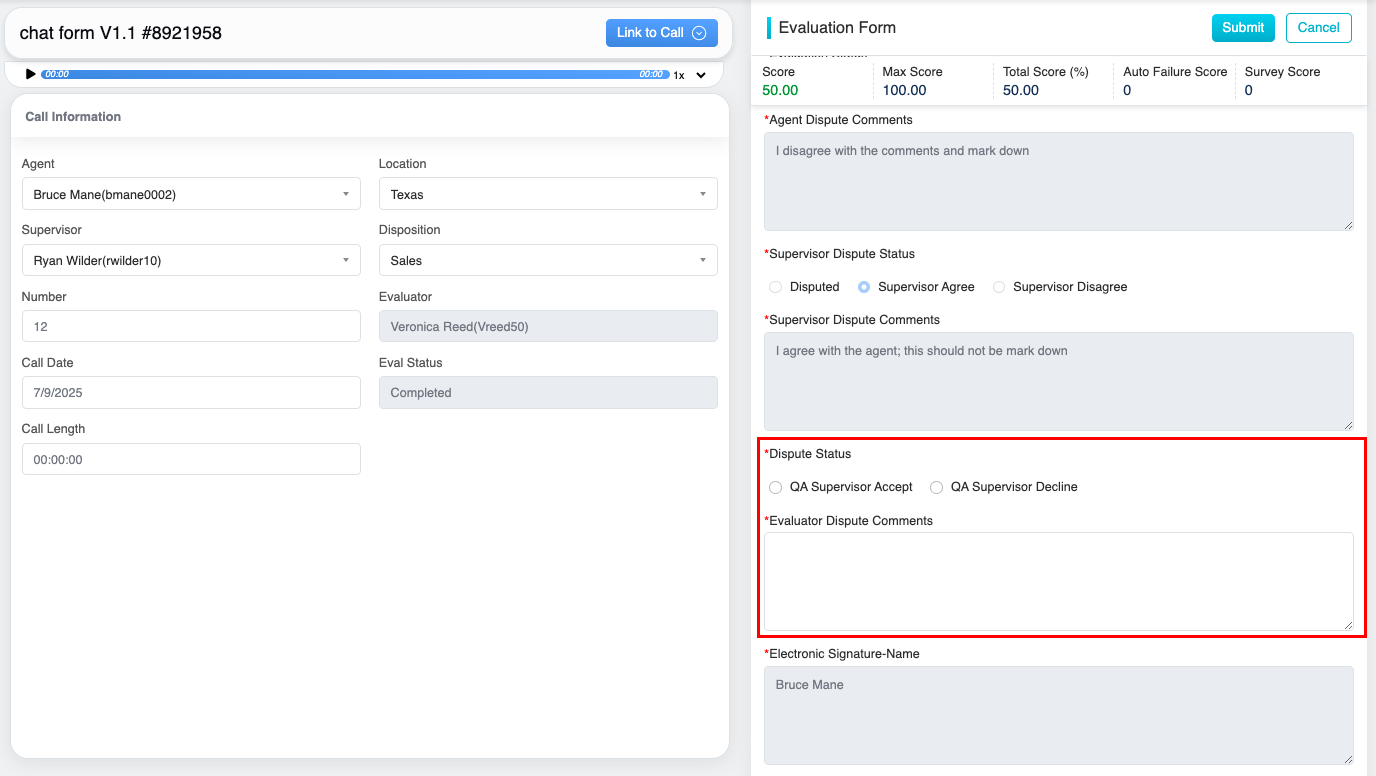Viewport: 1376px width, 776px height.
Task: Pick the Supervisor Disagree radio button
Action: coord(999,287)
